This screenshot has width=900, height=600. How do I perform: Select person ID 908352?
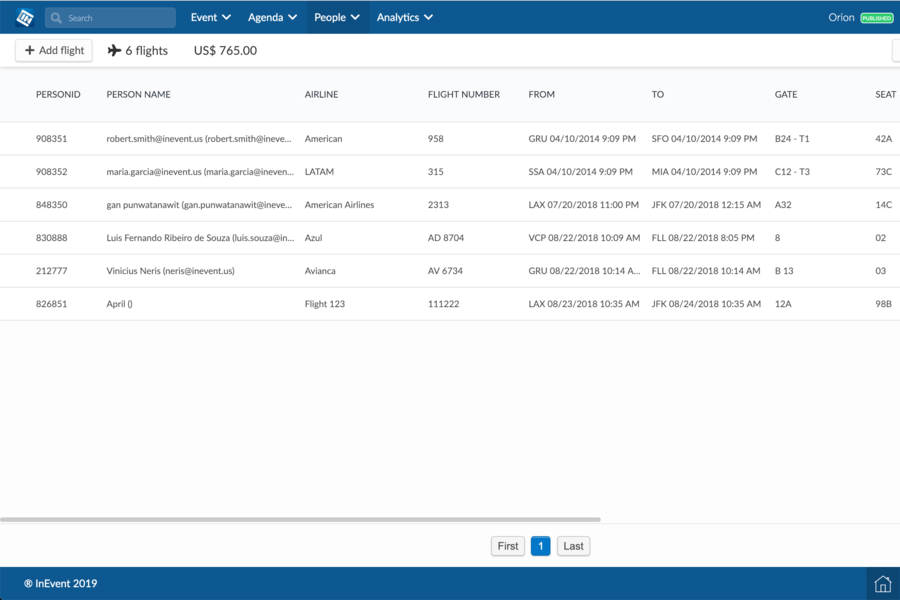click(x=52, y=172)
